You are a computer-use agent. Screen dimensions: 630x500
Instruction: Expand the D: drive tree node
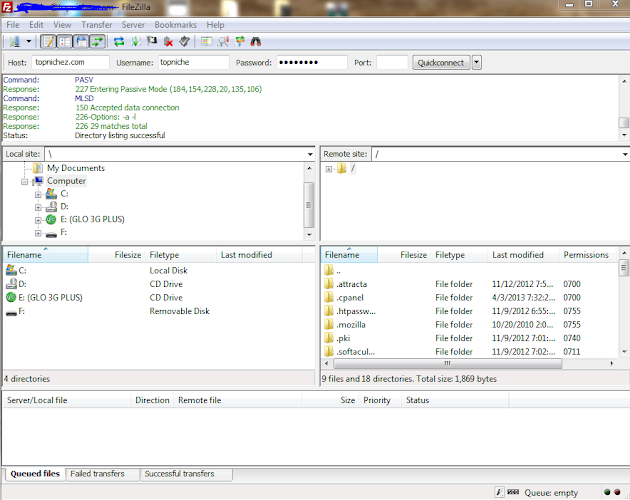(38, 207)
